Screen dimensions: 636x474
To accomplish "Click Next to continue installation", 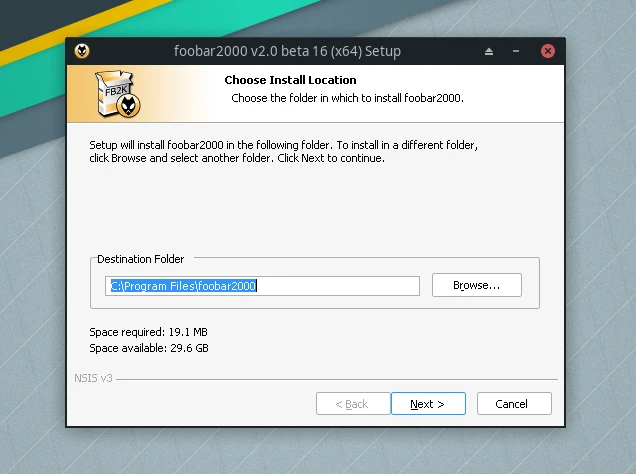I will tap(428, 404).
